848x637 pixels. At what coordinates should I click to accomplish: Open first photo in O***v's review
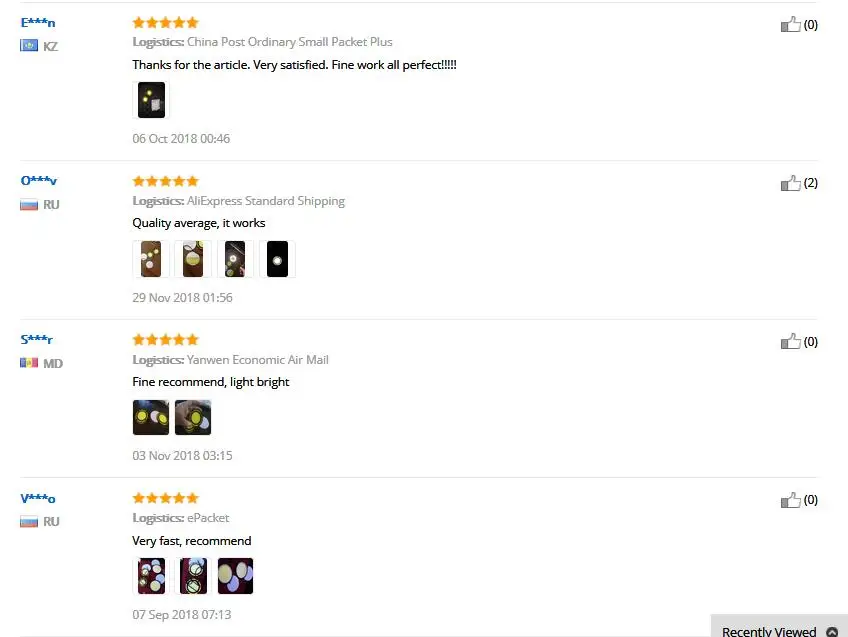pos(151,259)
